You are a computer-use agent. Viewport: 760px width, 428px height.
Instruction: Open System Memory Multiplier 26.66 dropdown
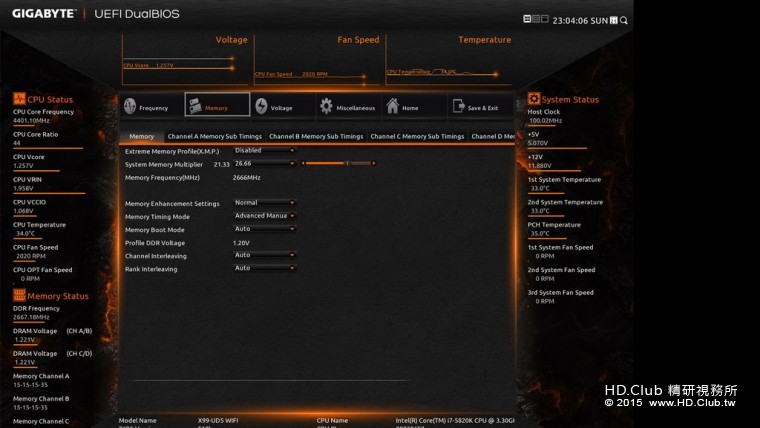point(264,164)
